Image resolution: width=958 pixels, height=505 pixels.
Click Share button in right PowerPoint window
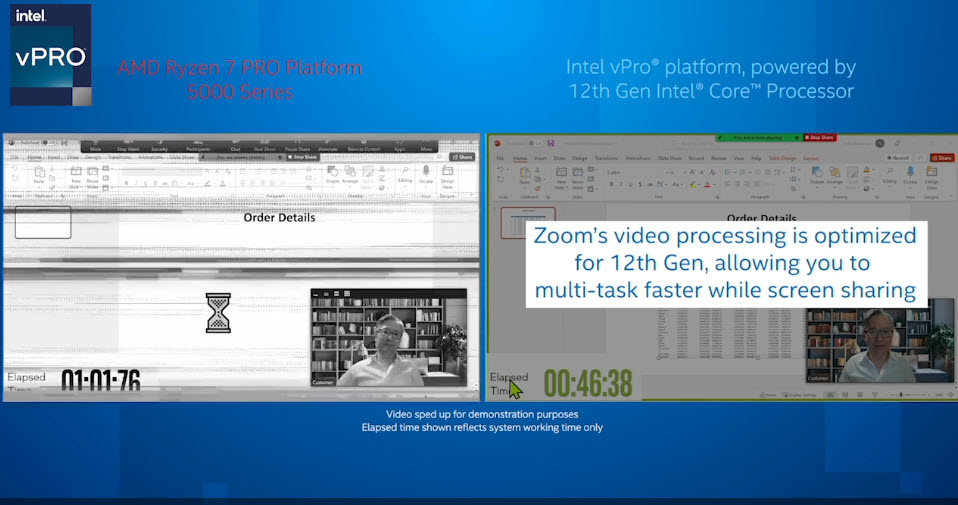tap(943, 158)
